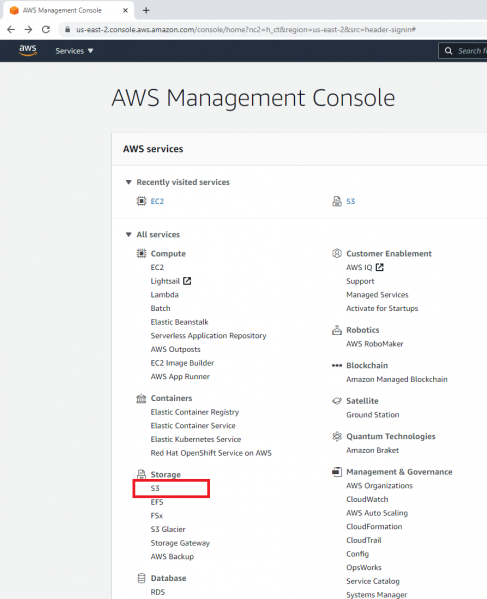This screenshot has width=487, height=599.
Task: Open EC2 Image Builder
Action: (182, 363)
